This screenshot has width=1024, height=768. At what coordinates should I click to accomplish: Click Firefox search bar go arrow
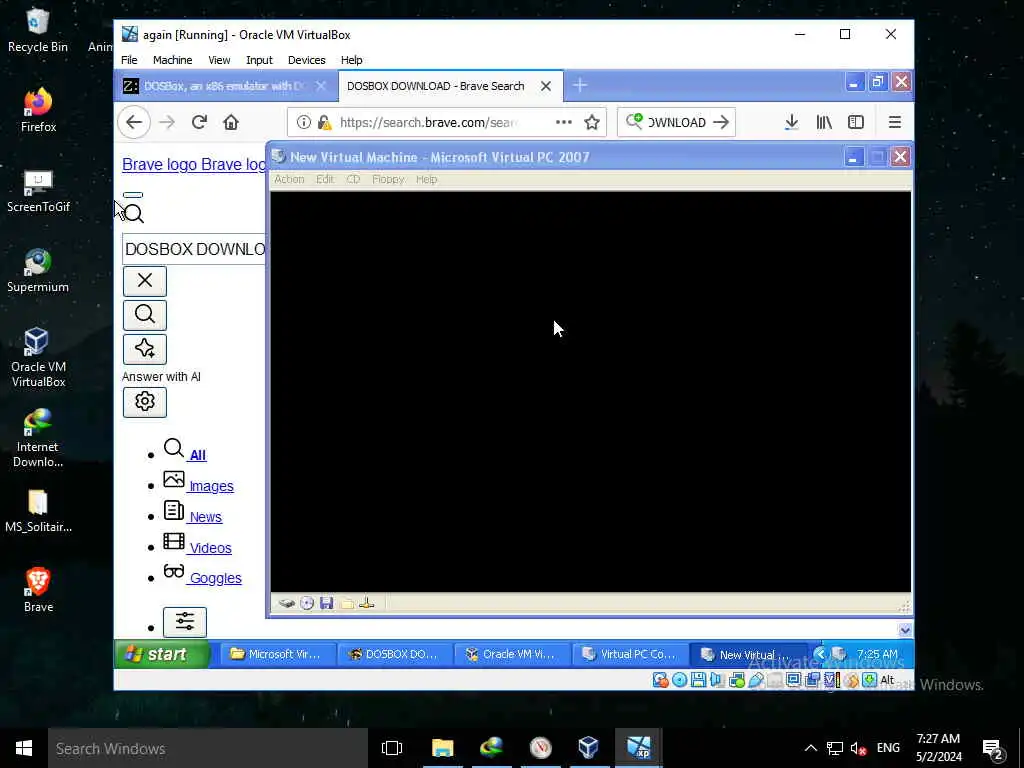[721, 122]
